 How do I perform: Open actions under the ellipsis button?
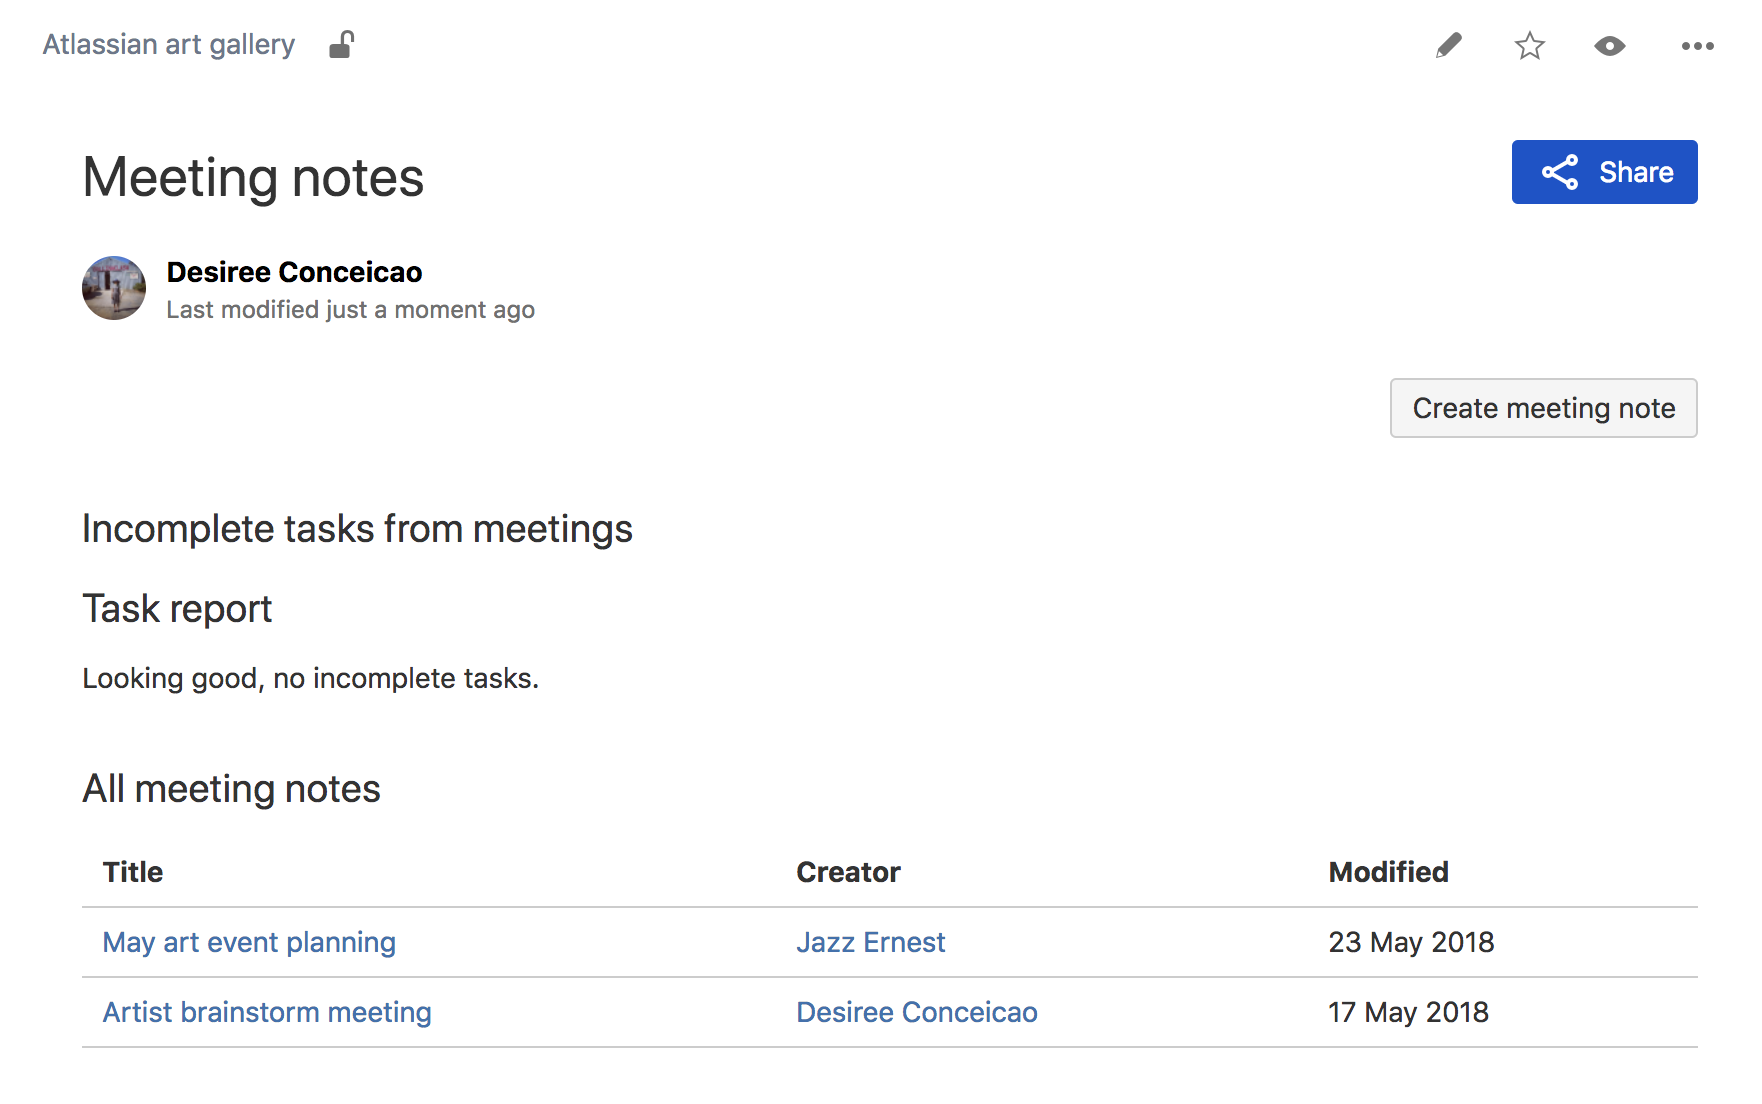point(1697,45)
